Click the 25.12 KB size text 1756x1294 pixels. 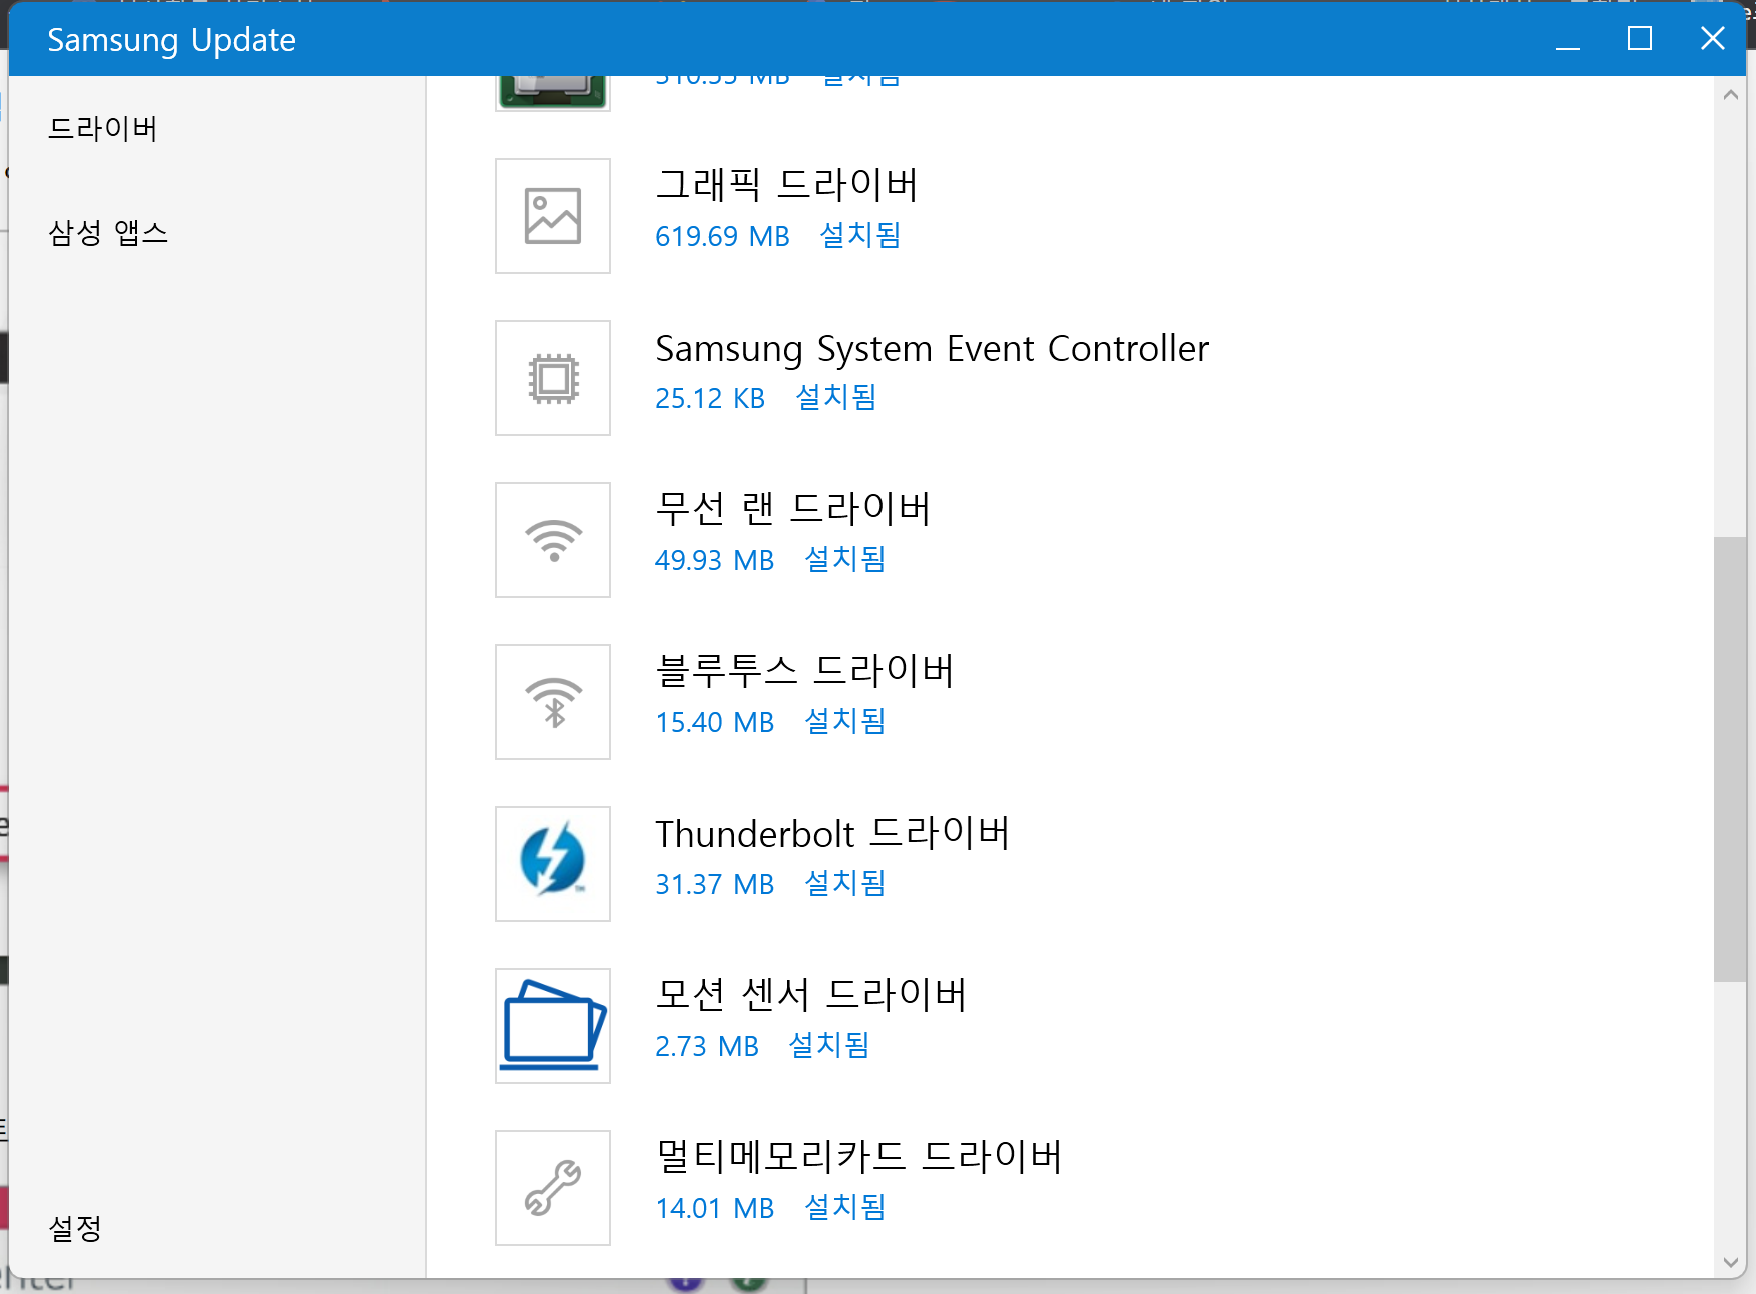point(710,398)
